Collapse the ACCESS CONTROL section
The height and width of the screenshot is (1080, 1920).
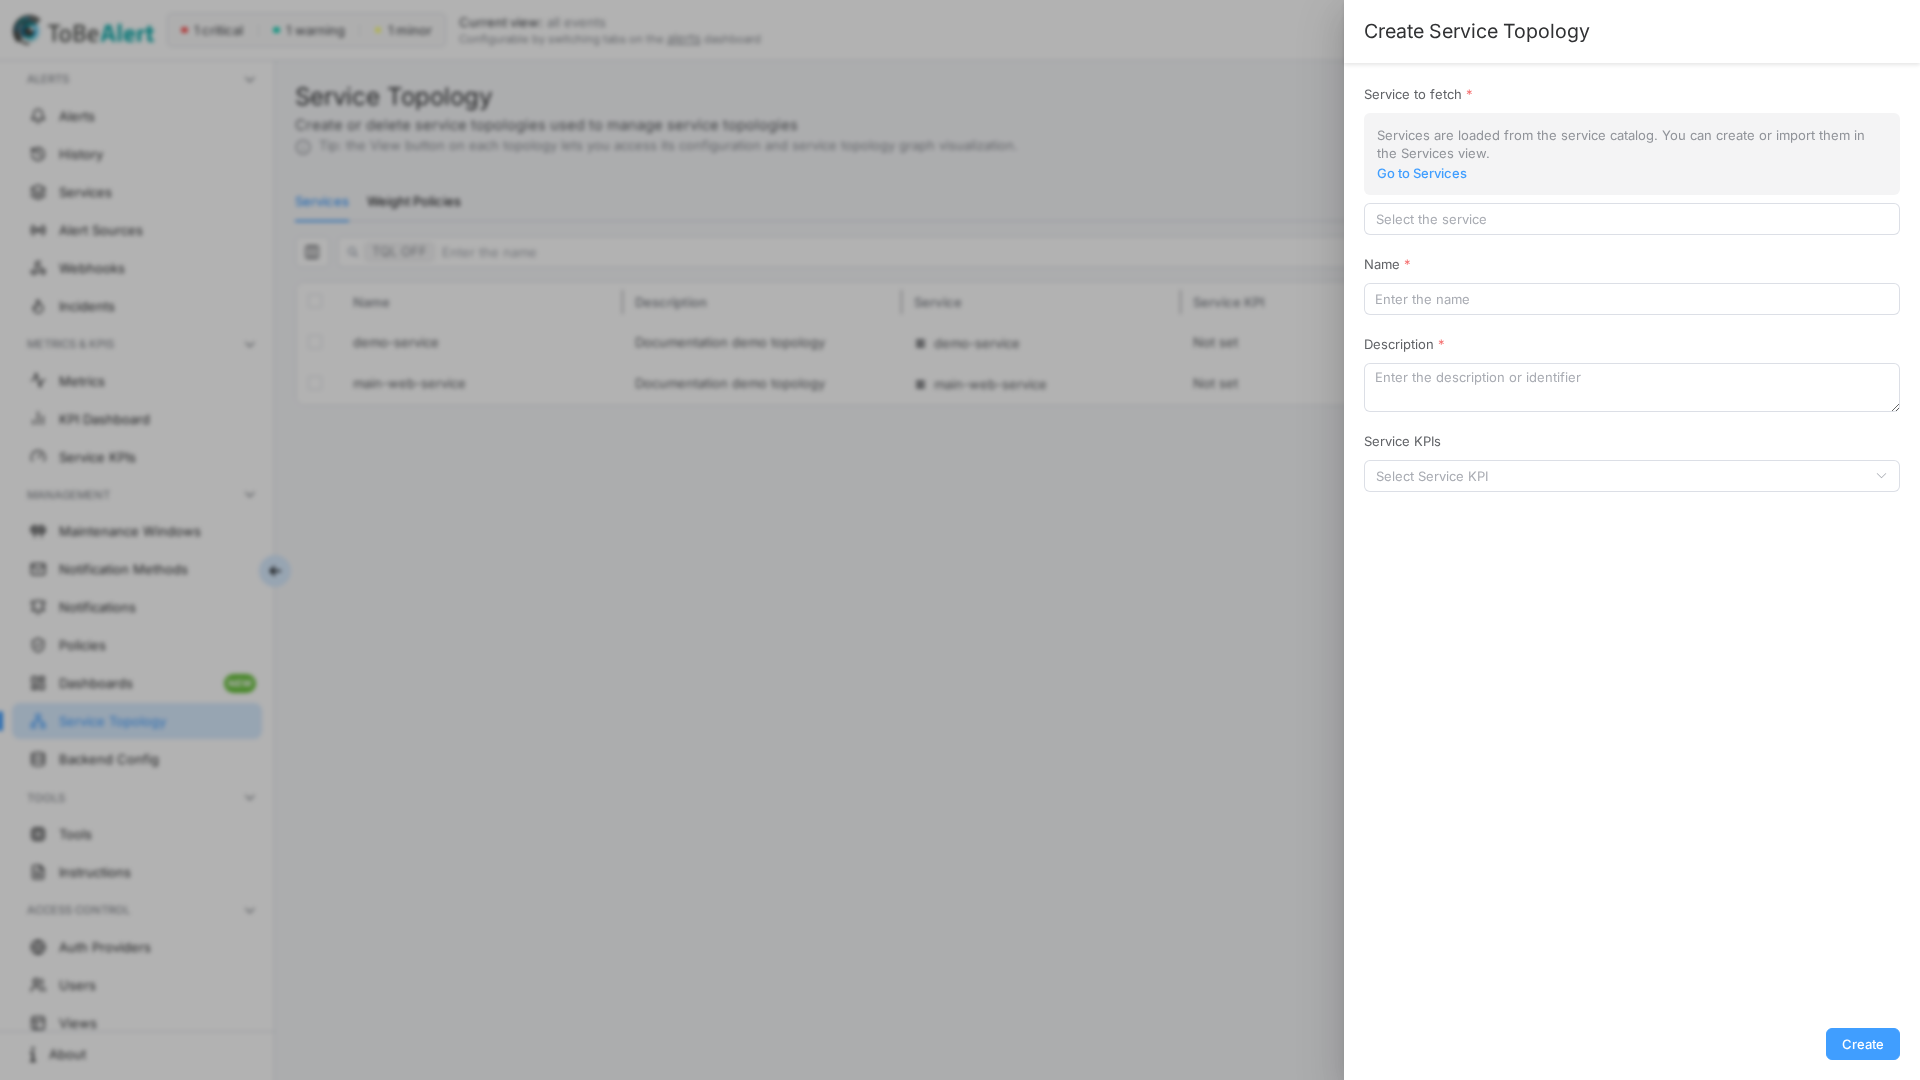click(x=249, y=910)
